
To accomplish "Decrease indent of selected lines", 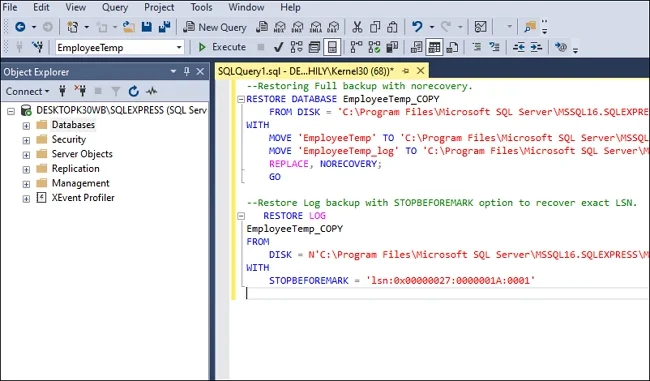I will point(519,47).
